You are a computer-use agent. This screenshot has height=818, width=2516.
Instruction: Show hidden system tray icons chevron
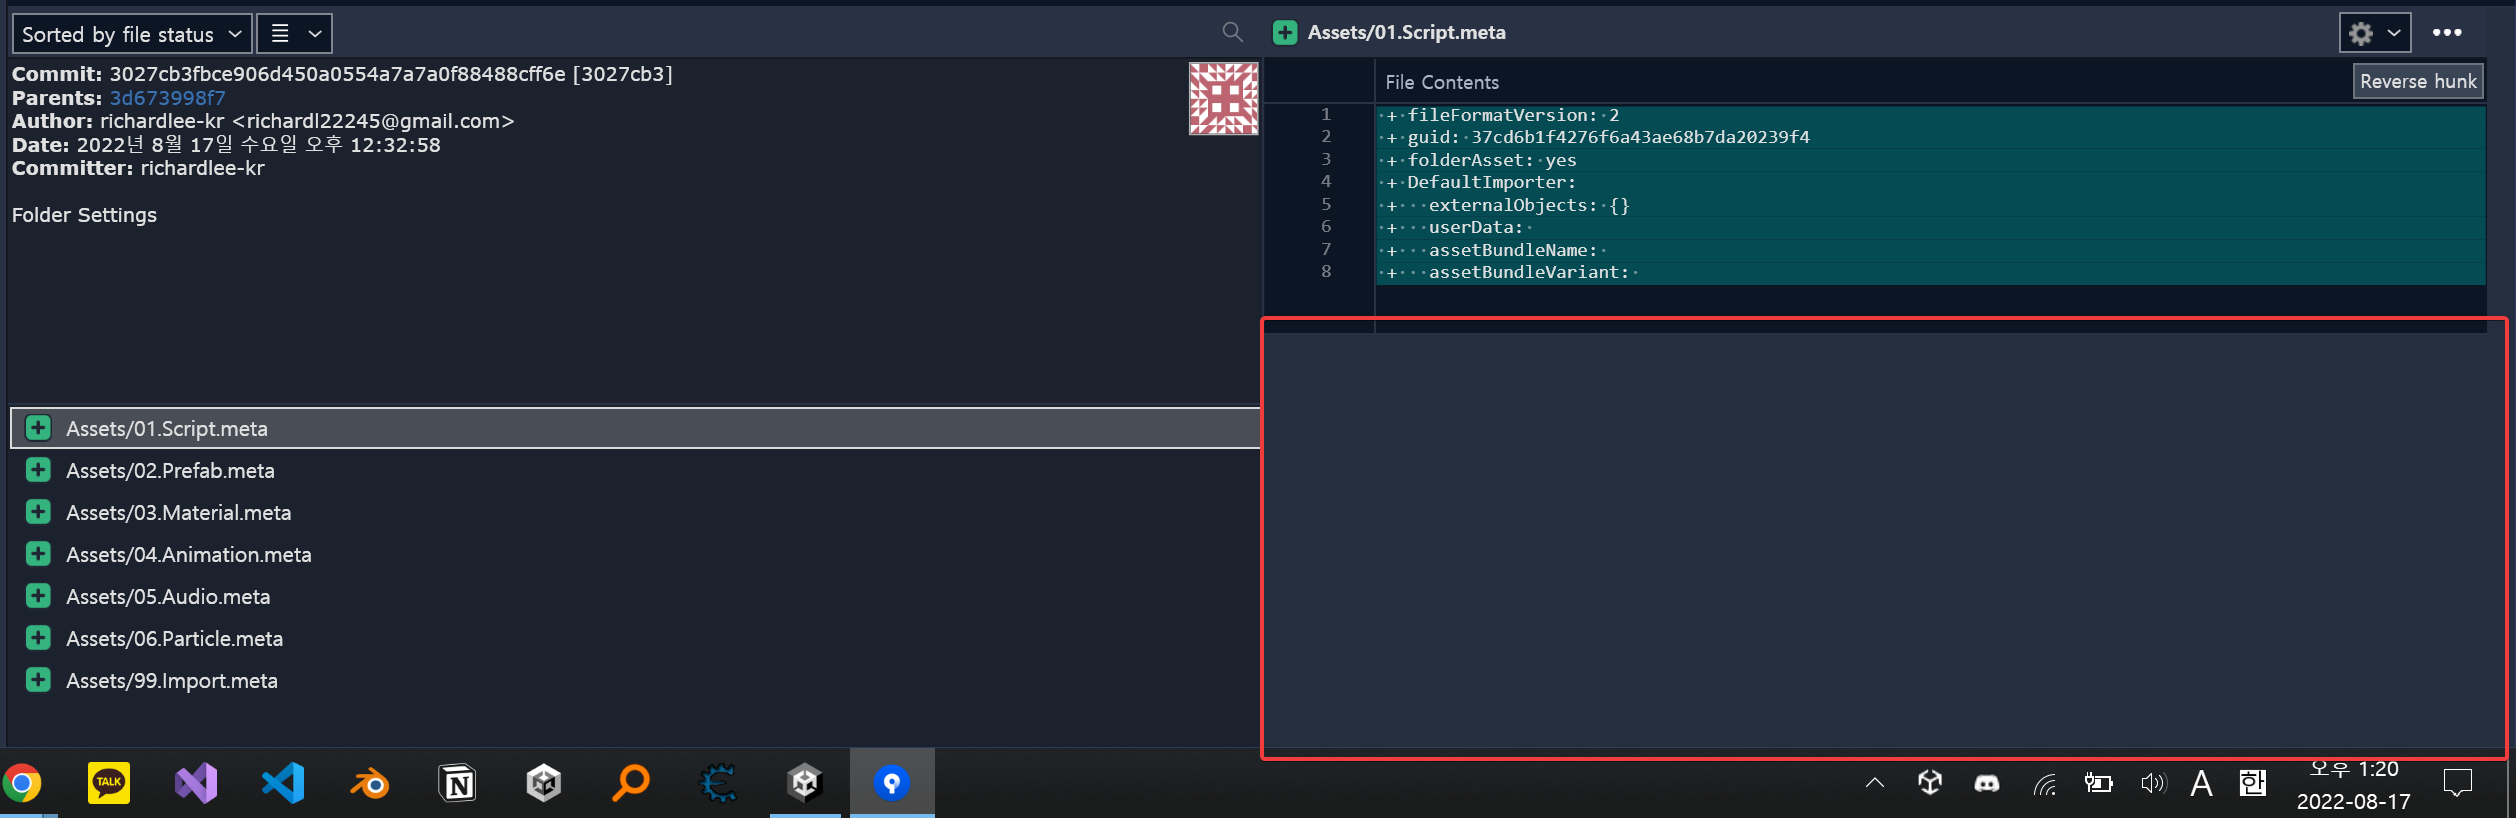click(1875, 783)
